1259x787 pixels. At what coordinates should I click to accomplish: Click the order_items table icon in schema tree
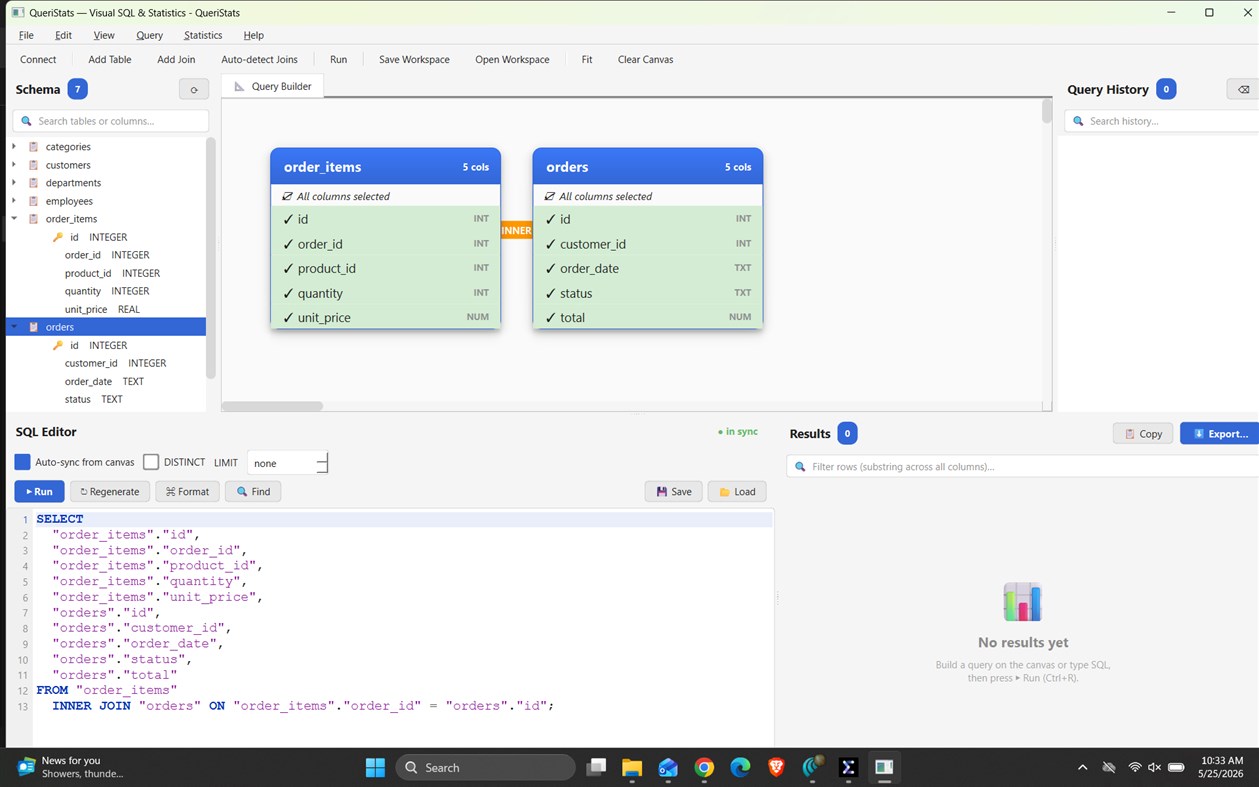click(34, 219)
